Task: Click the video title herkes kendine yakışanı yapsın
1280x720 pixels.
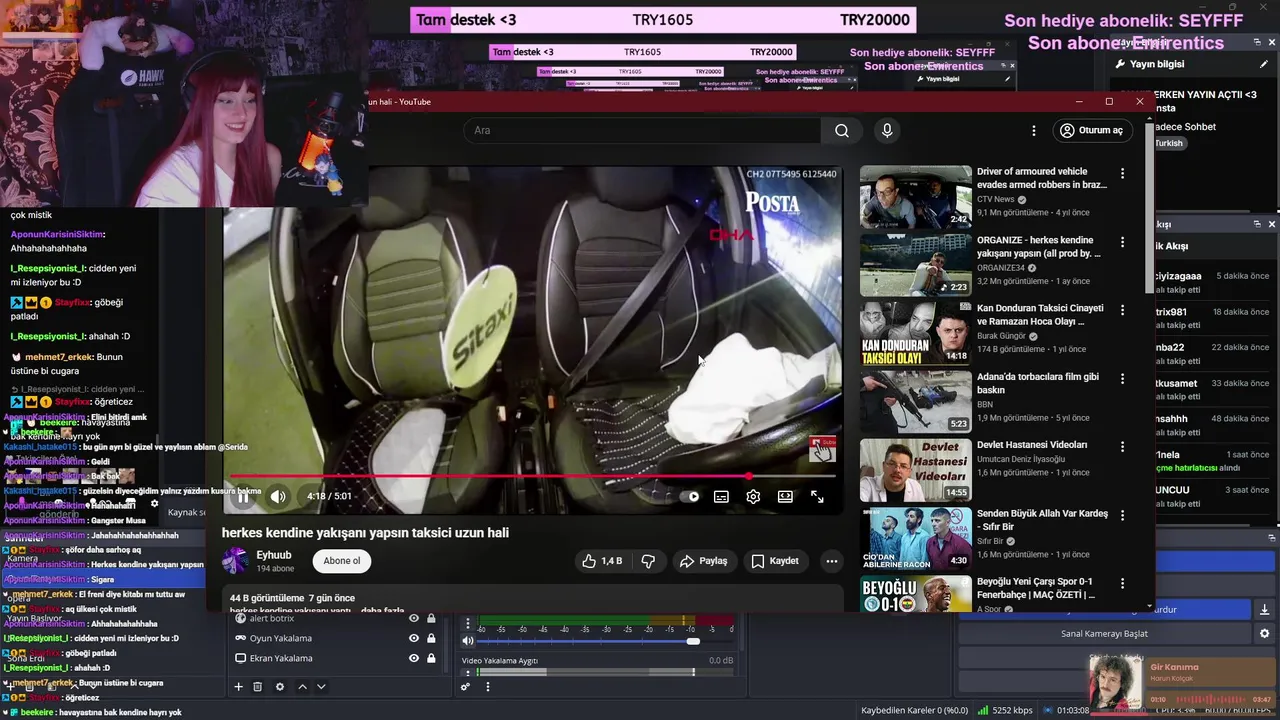Action: [365, 533]
